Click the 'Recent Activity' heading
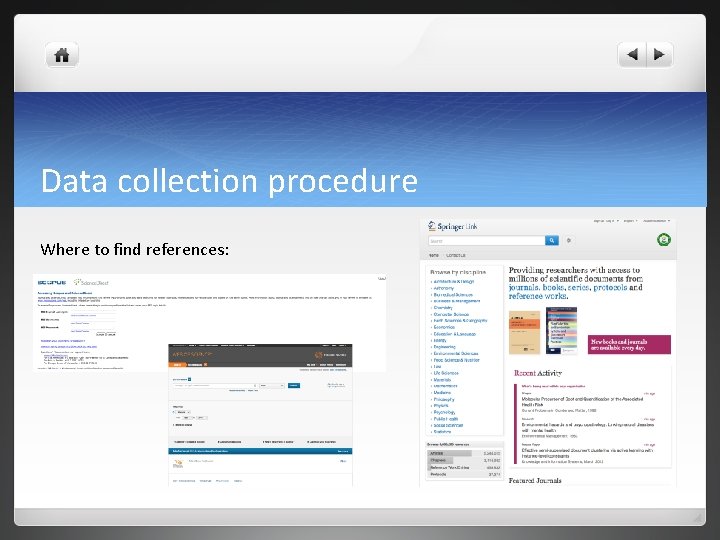 pyautogui.click(x=538, y=373)
